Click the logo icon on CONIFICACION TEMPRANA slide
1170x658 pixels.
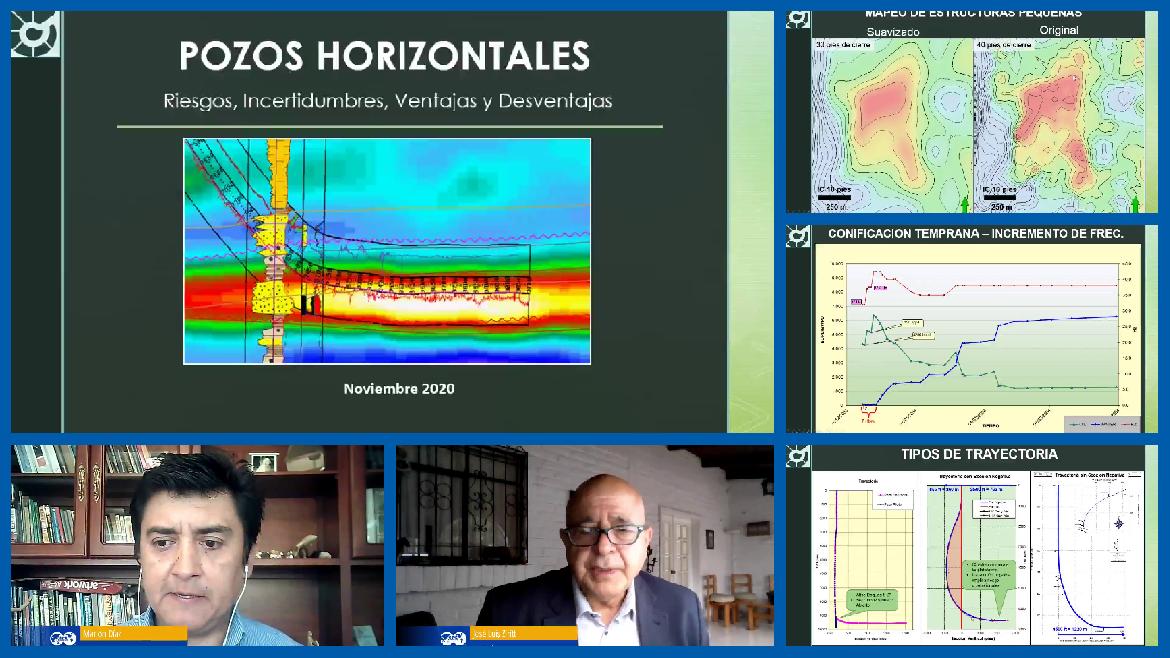pyautogui.click(x=798, y=235)
